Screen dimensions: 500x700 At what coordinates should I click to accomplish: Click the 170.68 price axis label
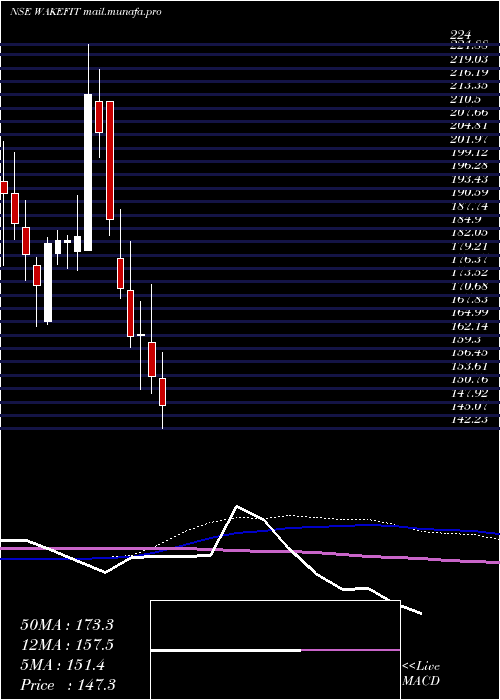[x=469, y=286]
